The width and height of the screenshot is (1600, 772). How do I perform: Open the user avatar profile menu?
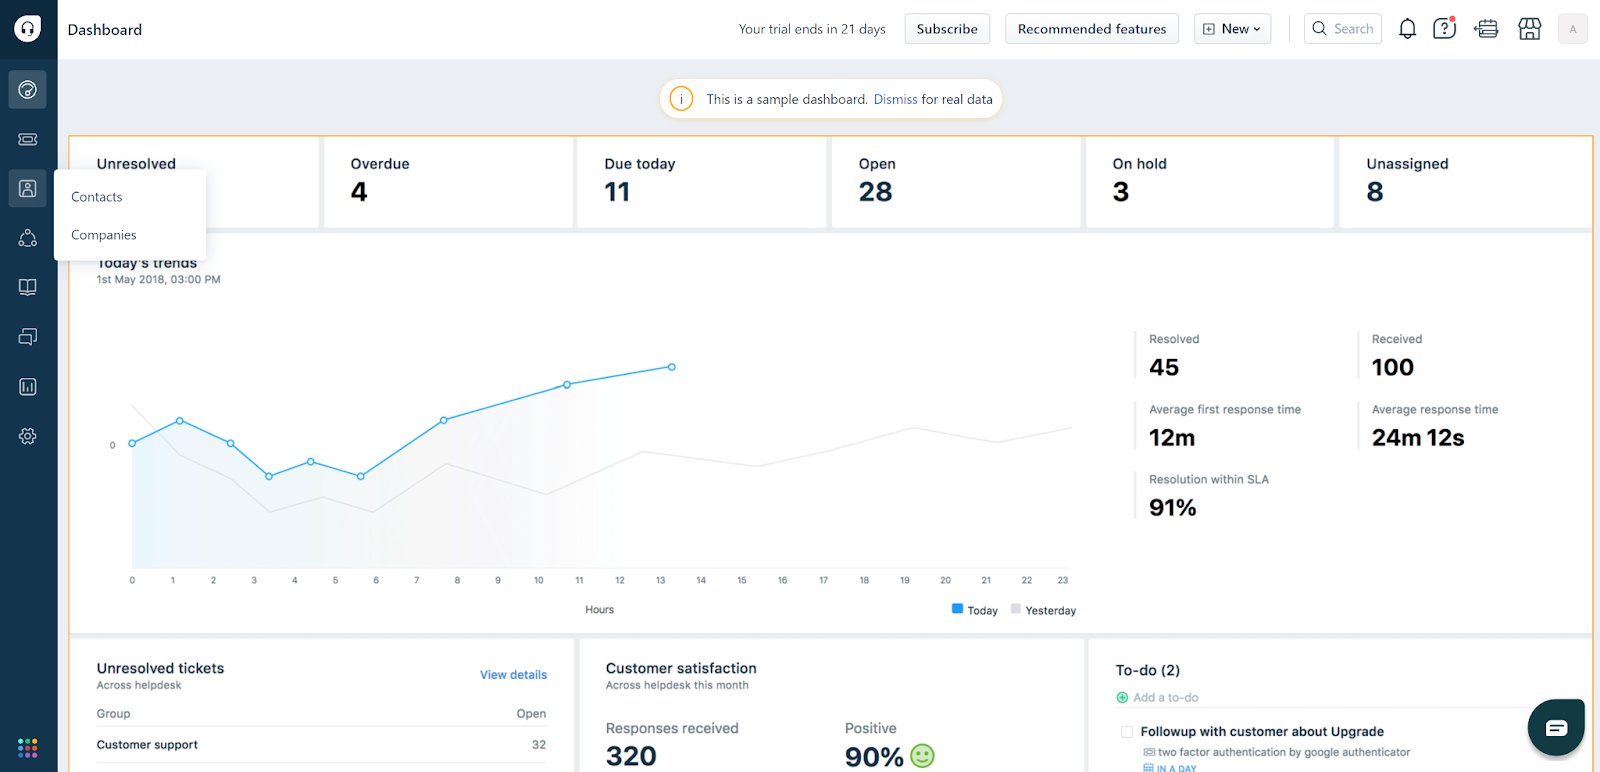click(x=1572, y=29)
